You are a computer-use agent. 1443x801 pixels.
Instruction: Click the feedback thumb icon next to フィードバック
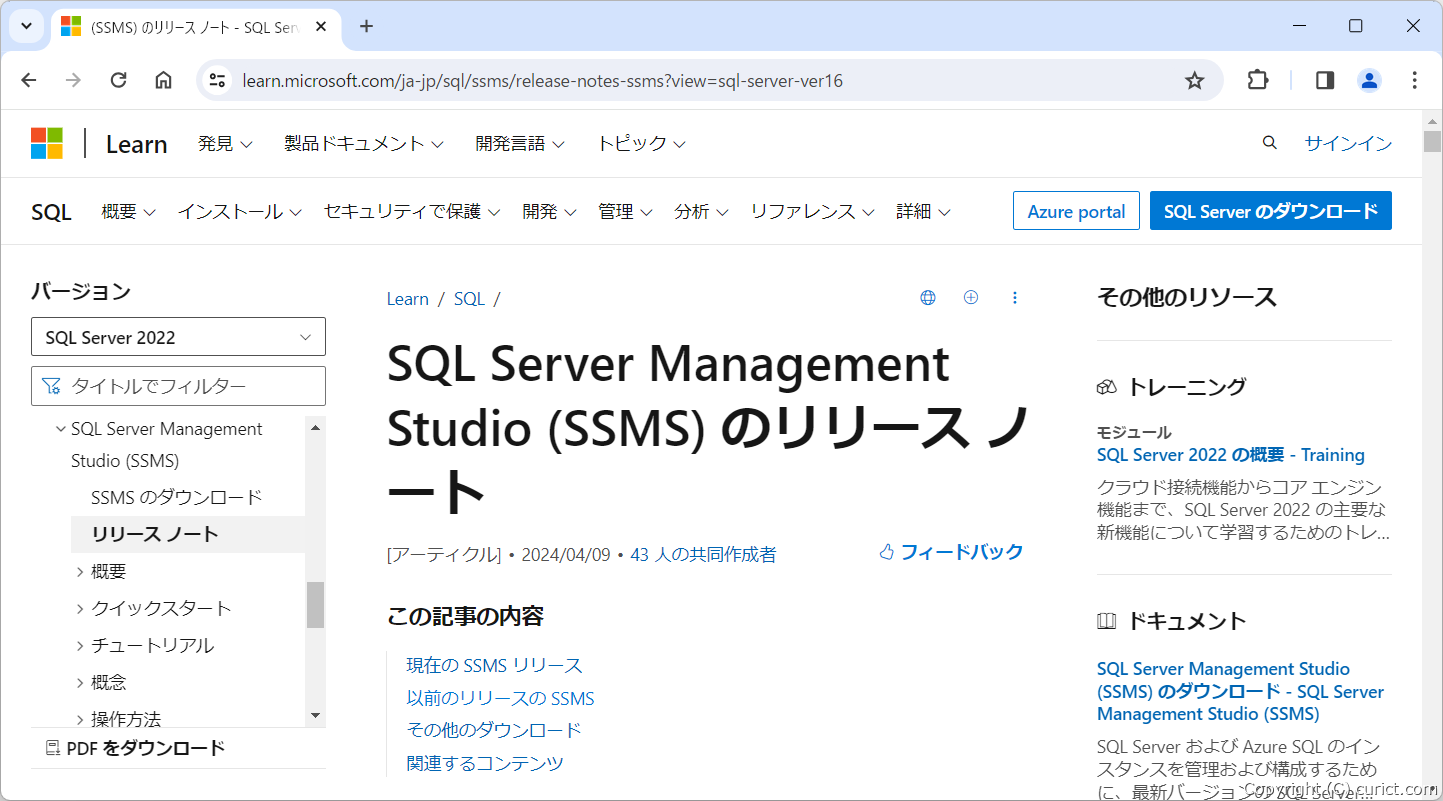pyautogui.click(x=886, y=550)
